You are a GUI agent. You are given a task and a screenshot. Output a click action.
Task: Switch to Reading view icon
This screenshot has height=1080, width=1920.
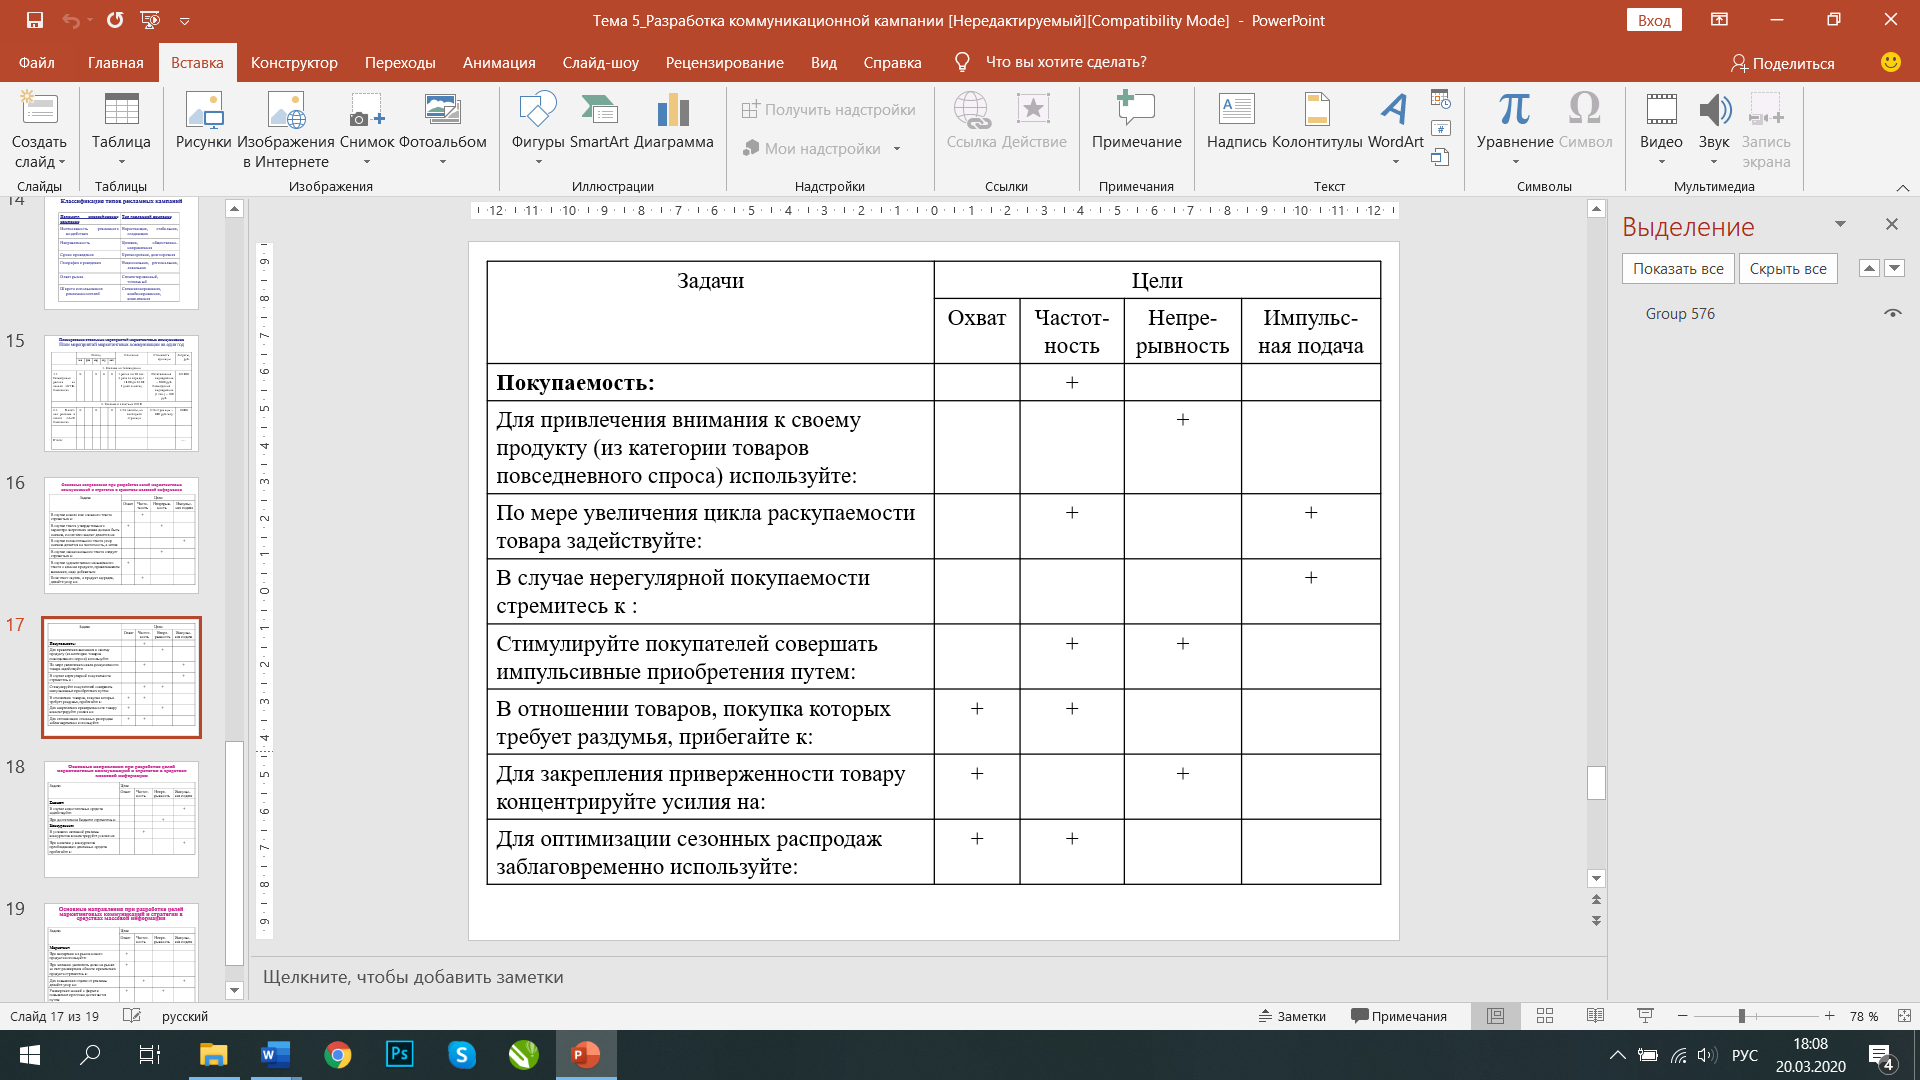[1595, 1016]
